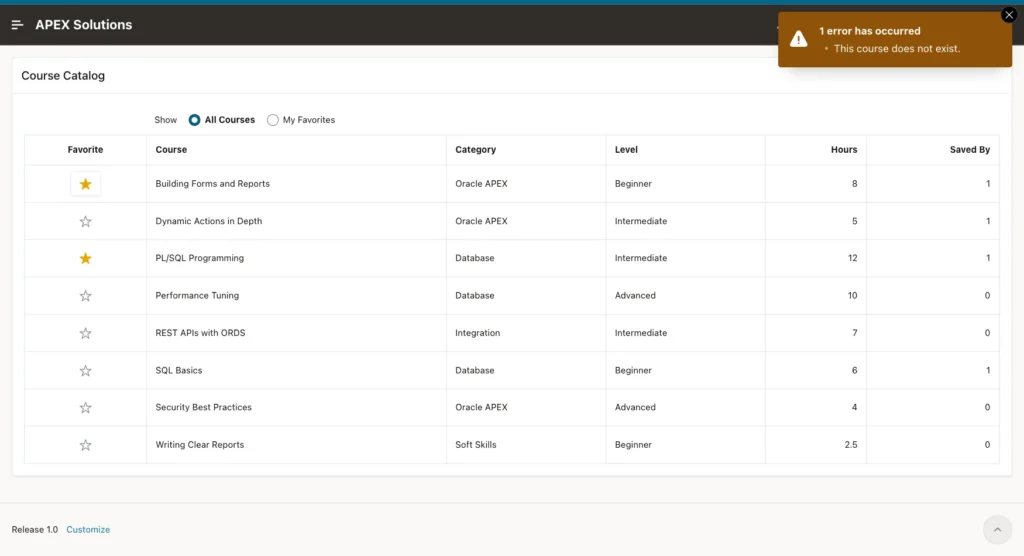This screenshot has width=1024, height=556.
Task: Click REST APIs with ORDS course name
Action: tap(200, 333)
